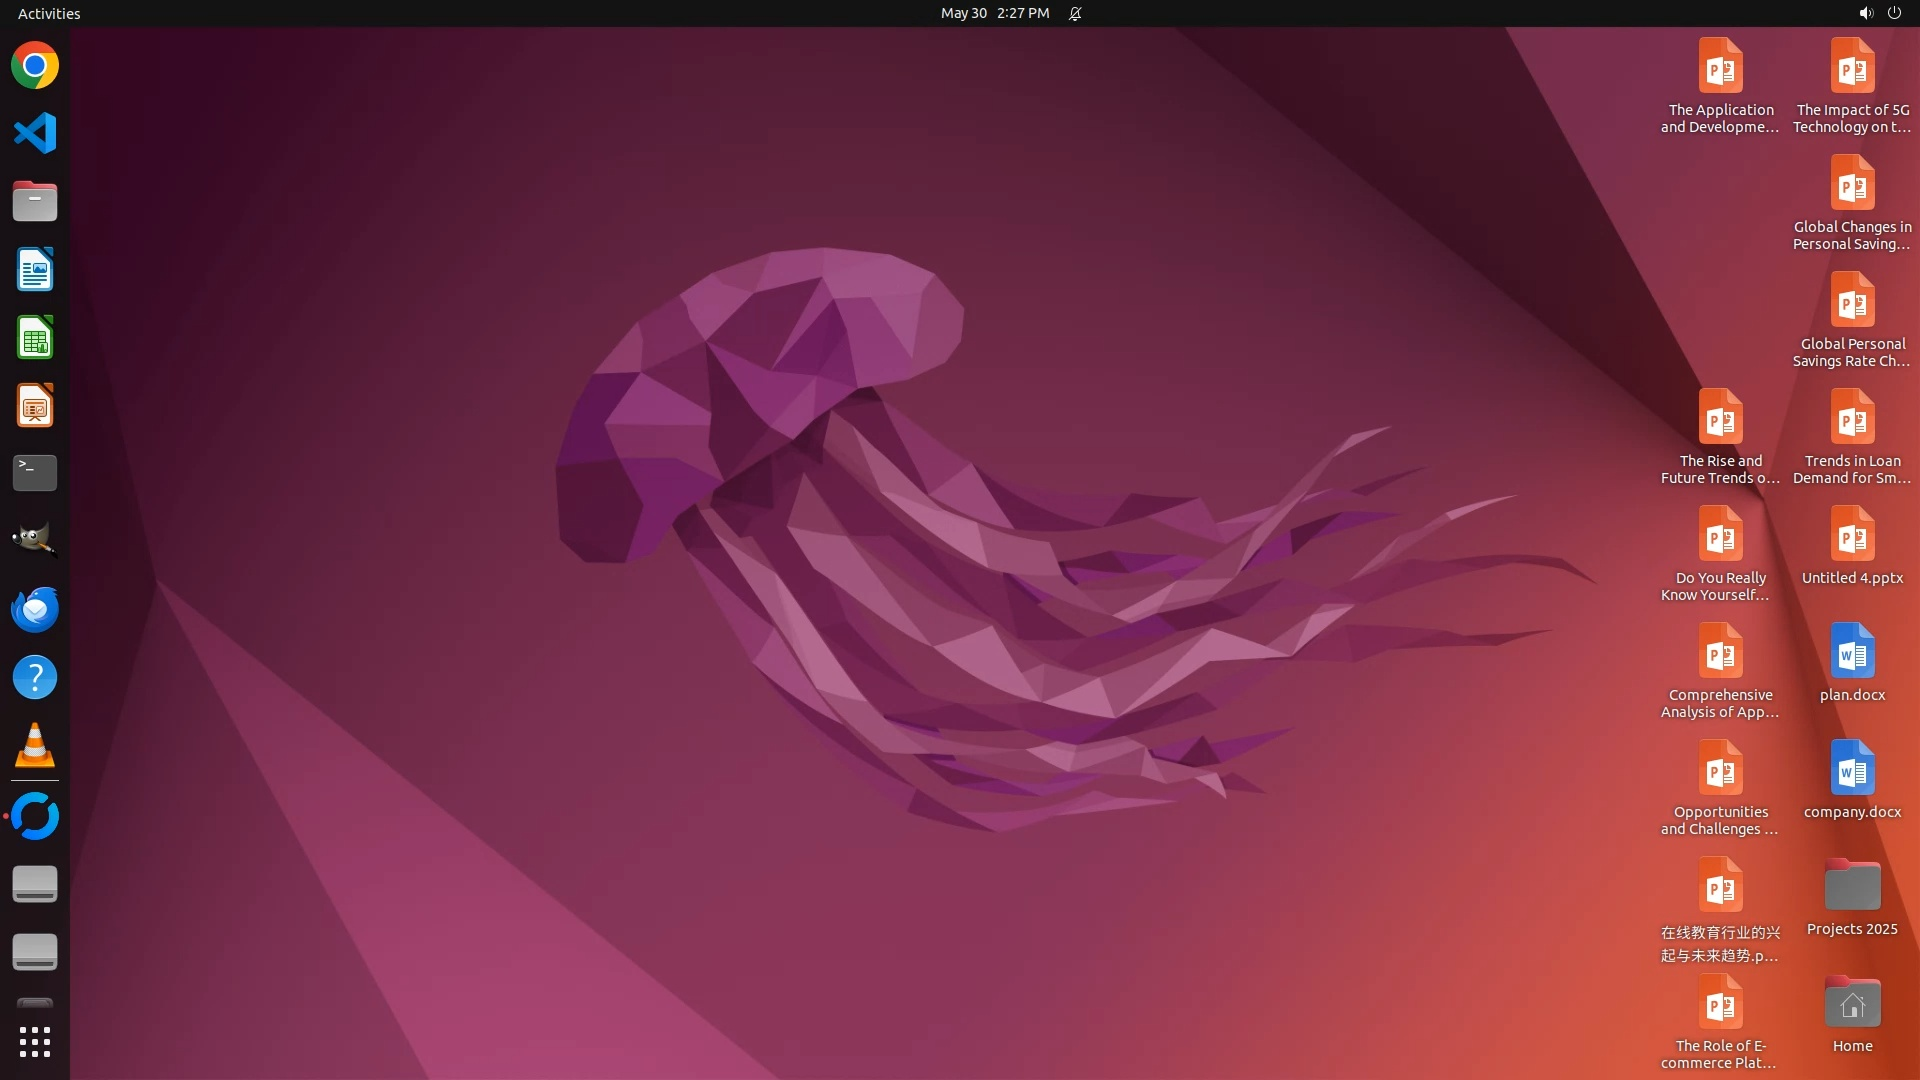Launch LibreOffice Calc from the dock

35,337
